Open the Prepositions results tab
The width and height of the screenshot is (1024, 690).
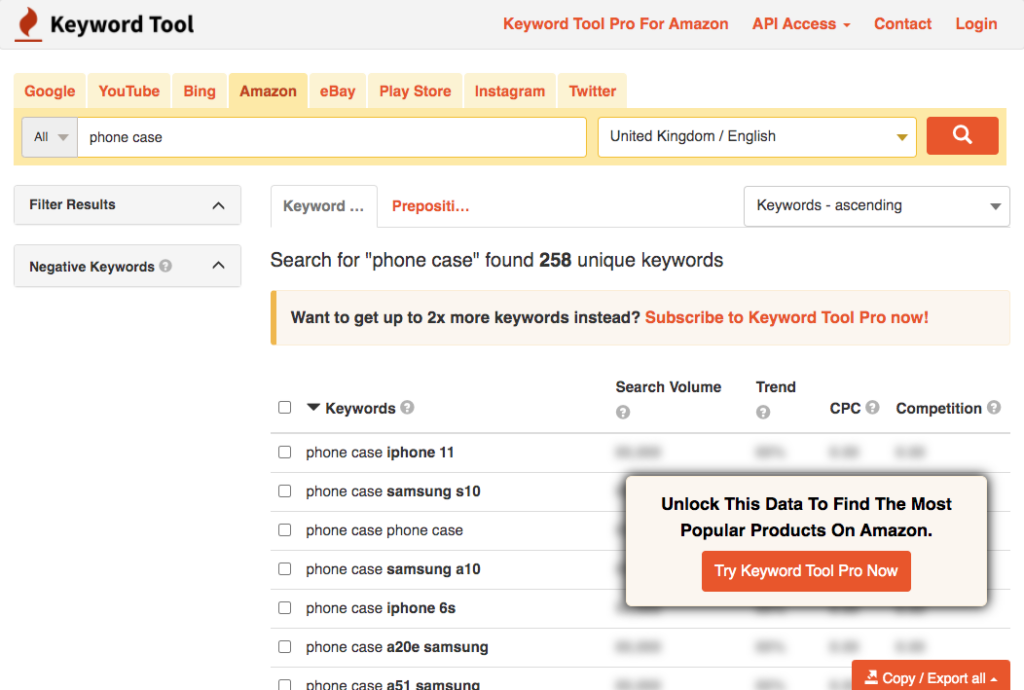430,206
